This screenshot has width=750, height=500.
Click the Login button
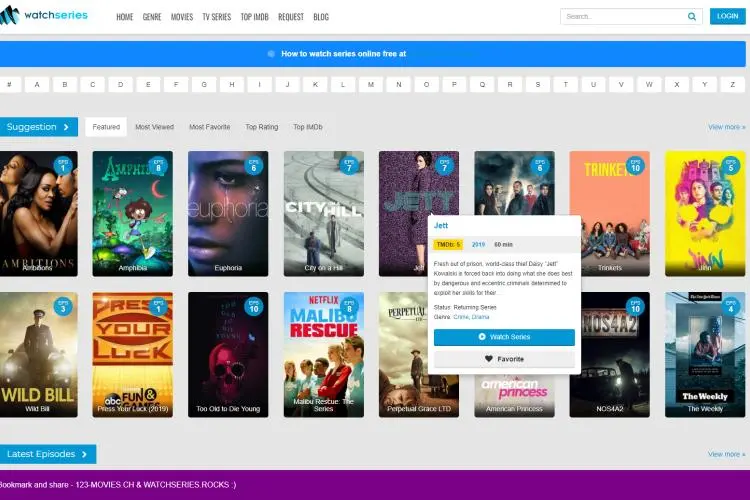click(728, 16)
